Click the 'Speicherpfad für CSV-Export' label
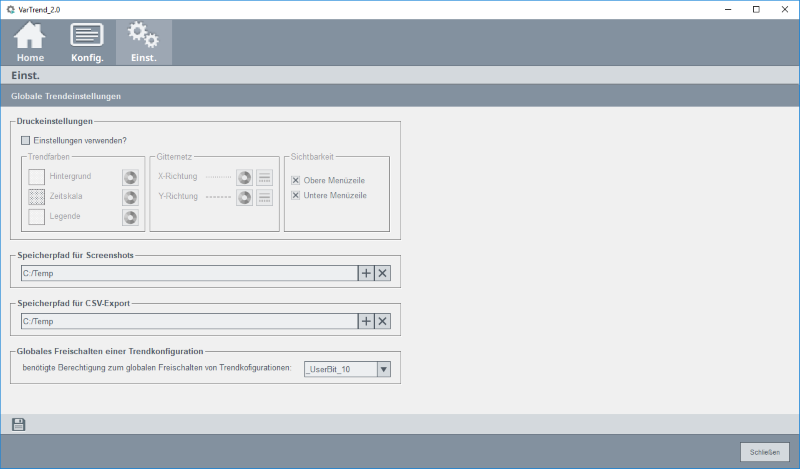The image size is (800, 469). [x=73, y=303]
